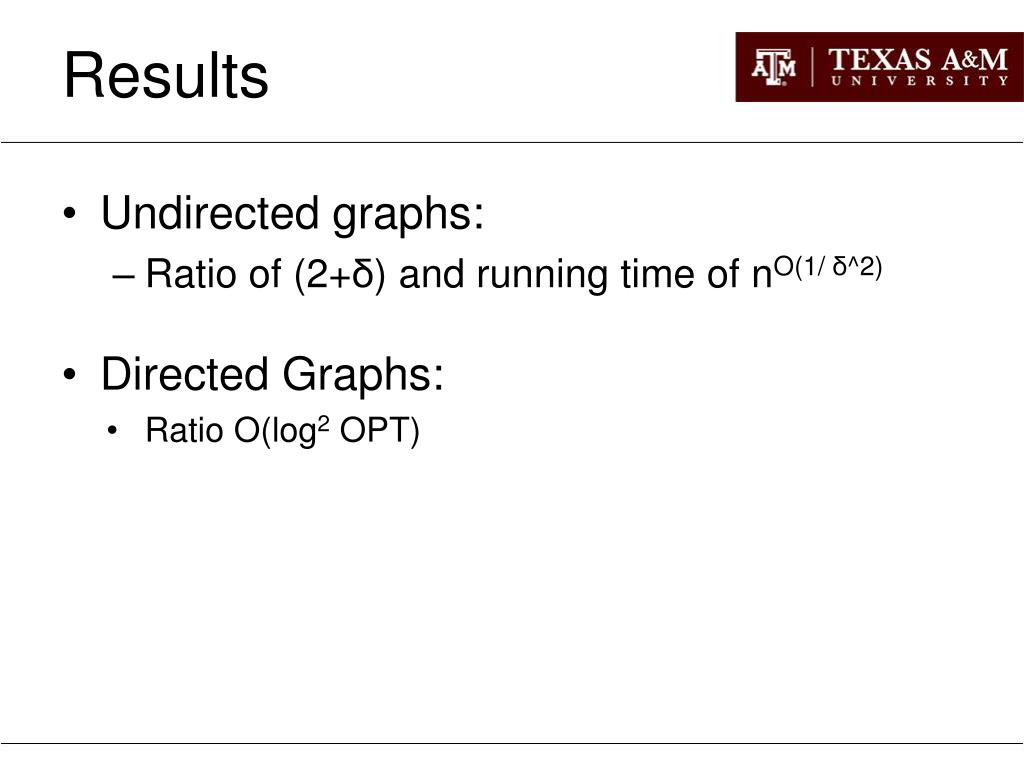This screenshot has height=768, width=1024.
Task: Click the O(1/δ^2) superscript exponent
Action: [x=827, y=266]
